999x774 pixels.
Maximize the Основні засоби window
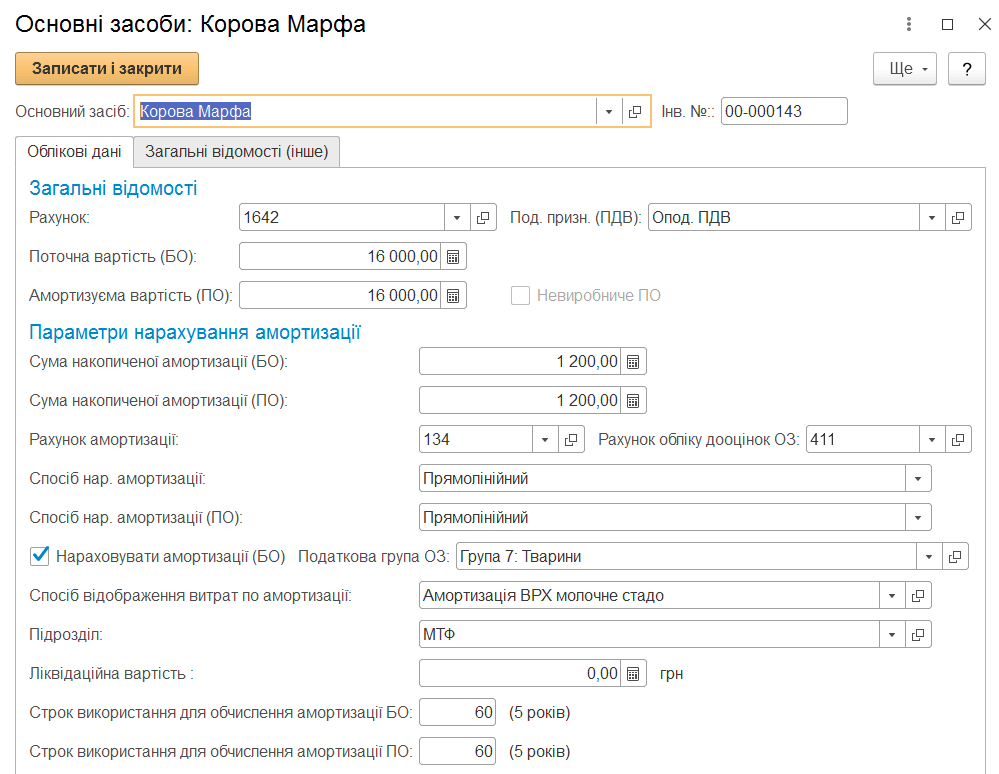pos(947,24)
